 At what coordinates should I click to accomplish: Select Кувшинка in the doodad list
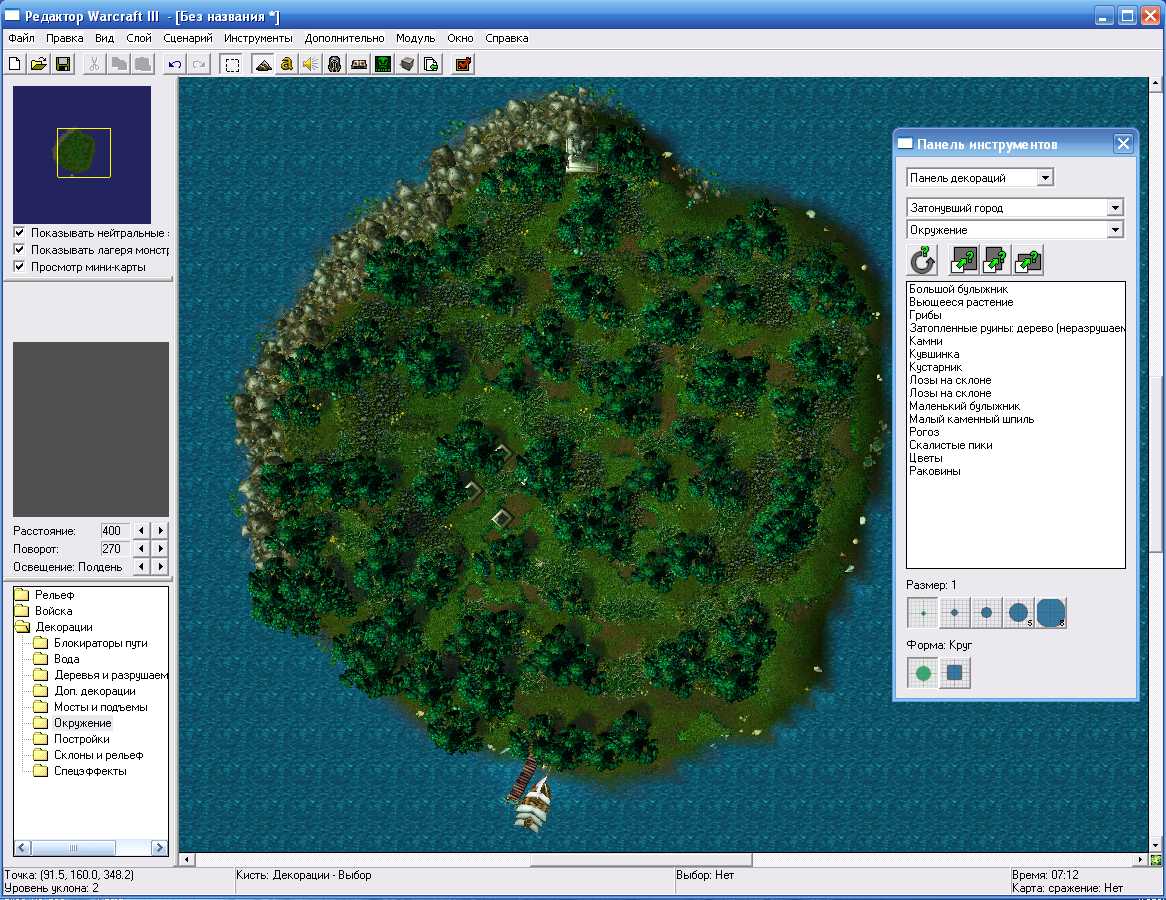[x=934, y=354]
